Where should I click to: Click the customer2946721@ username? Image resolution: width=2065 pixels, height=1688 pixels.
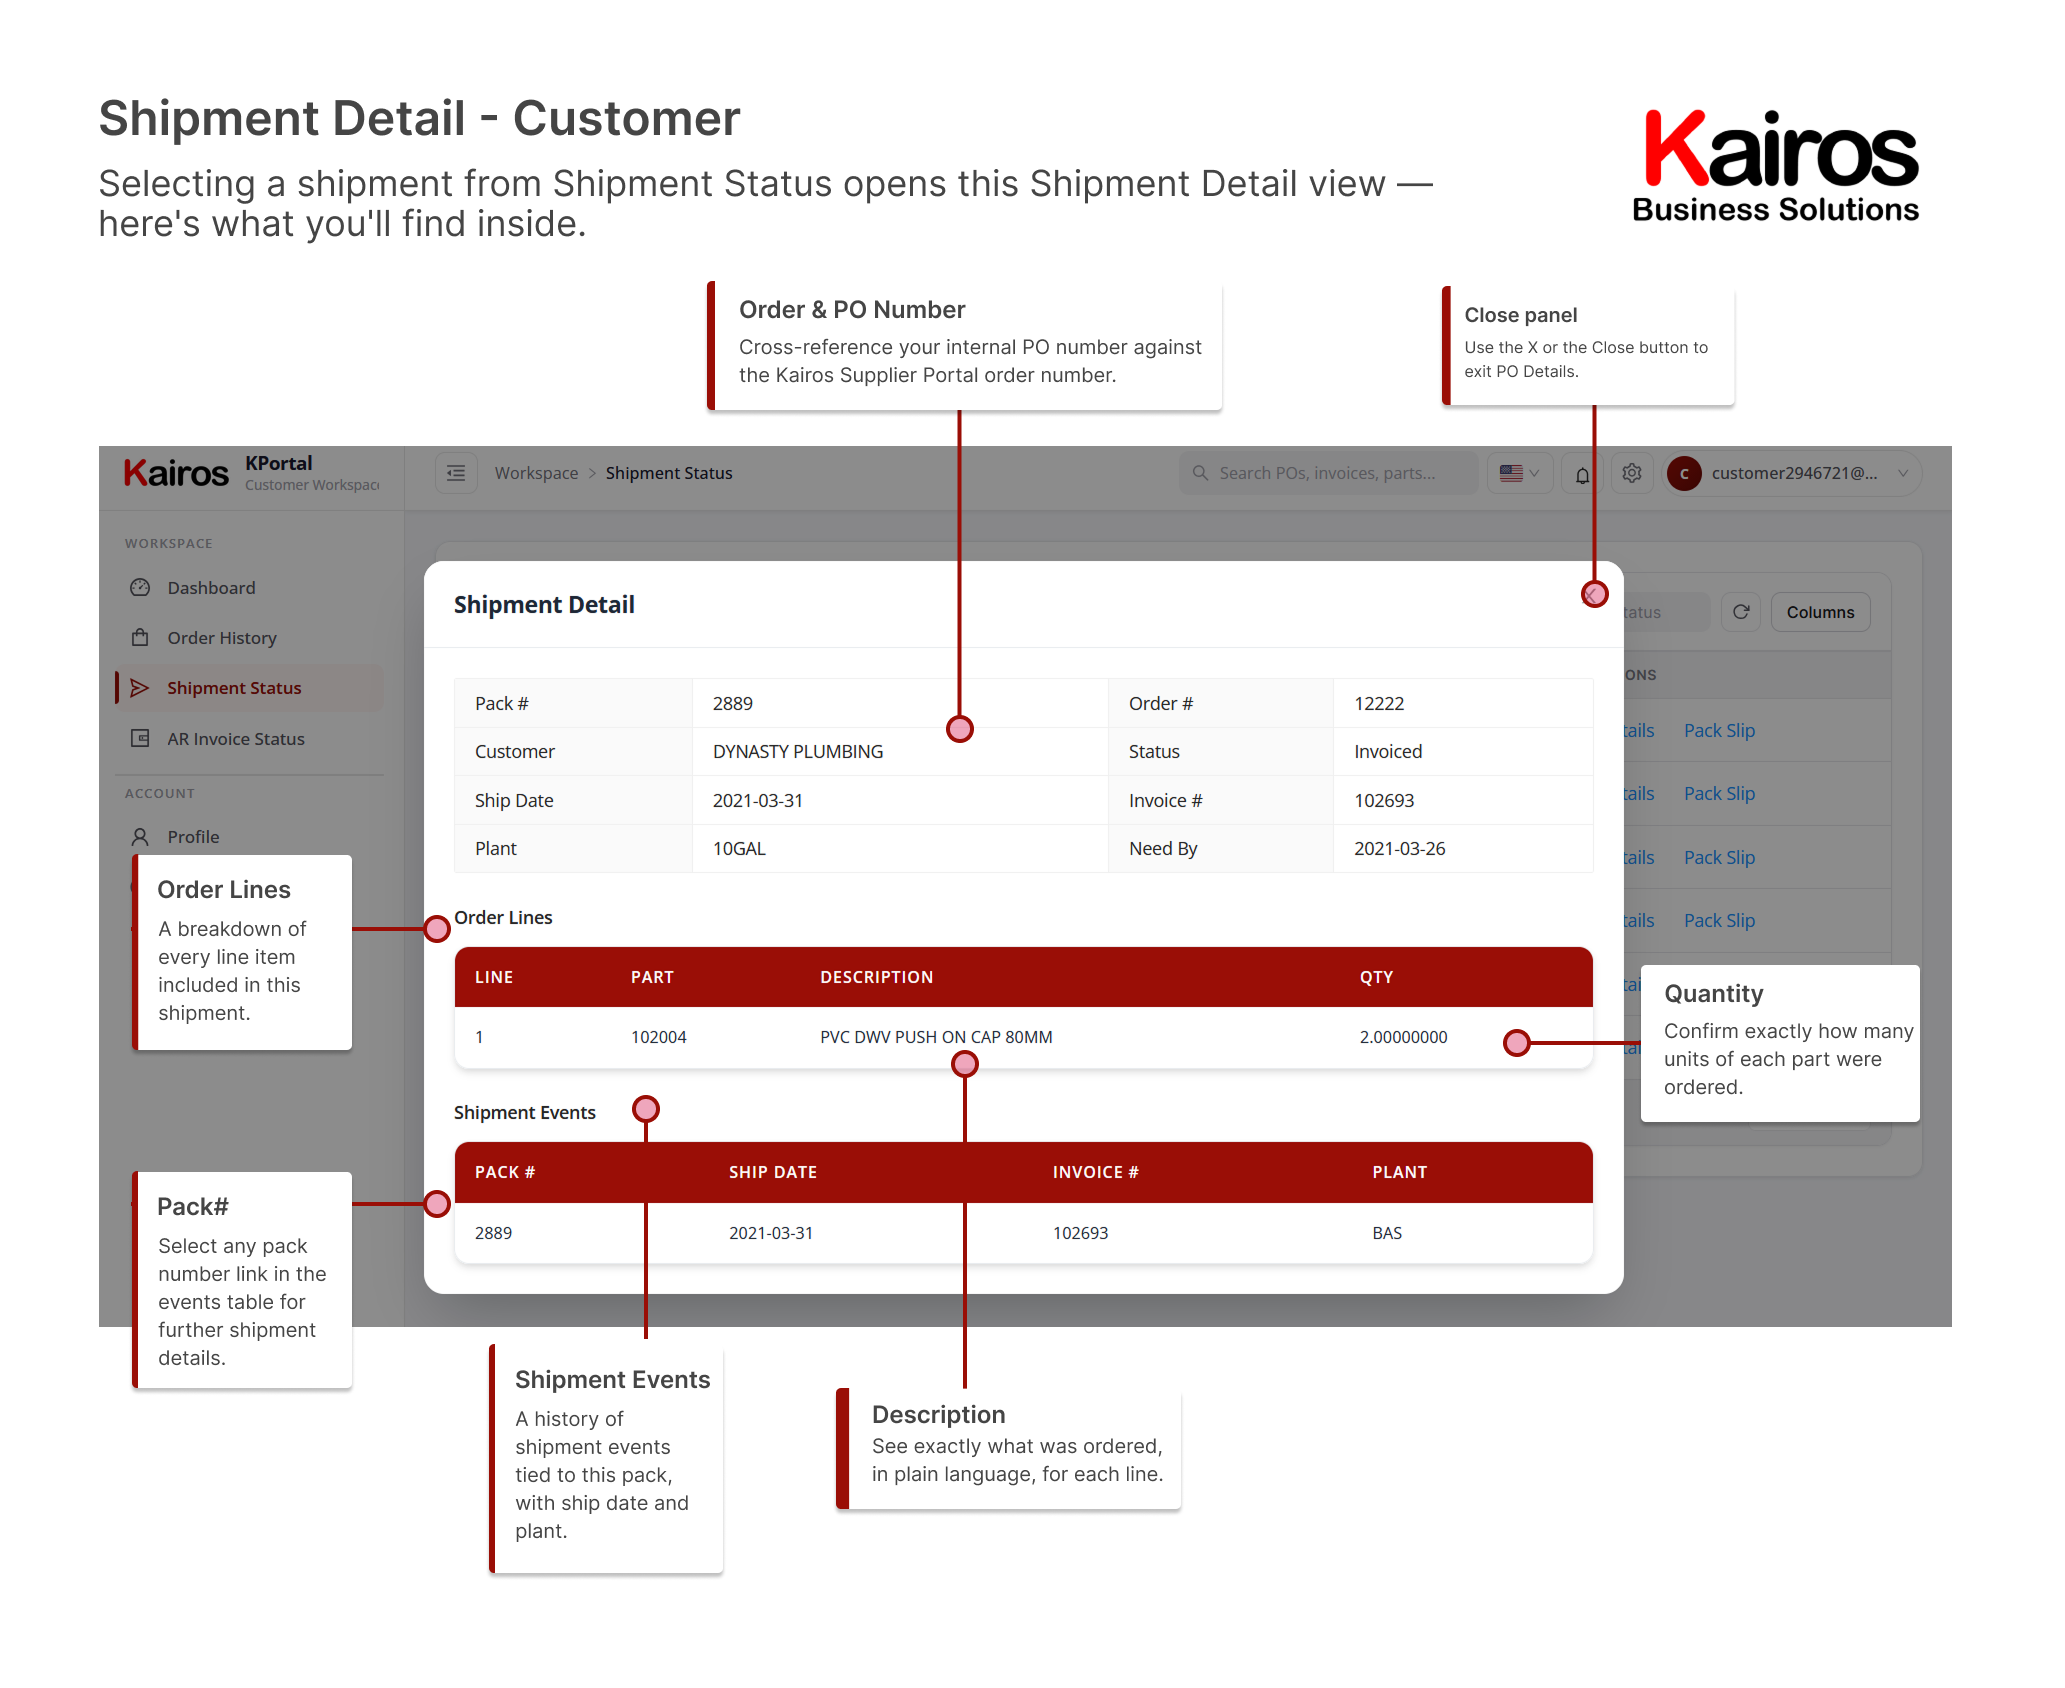click(x=1794, y=473)
